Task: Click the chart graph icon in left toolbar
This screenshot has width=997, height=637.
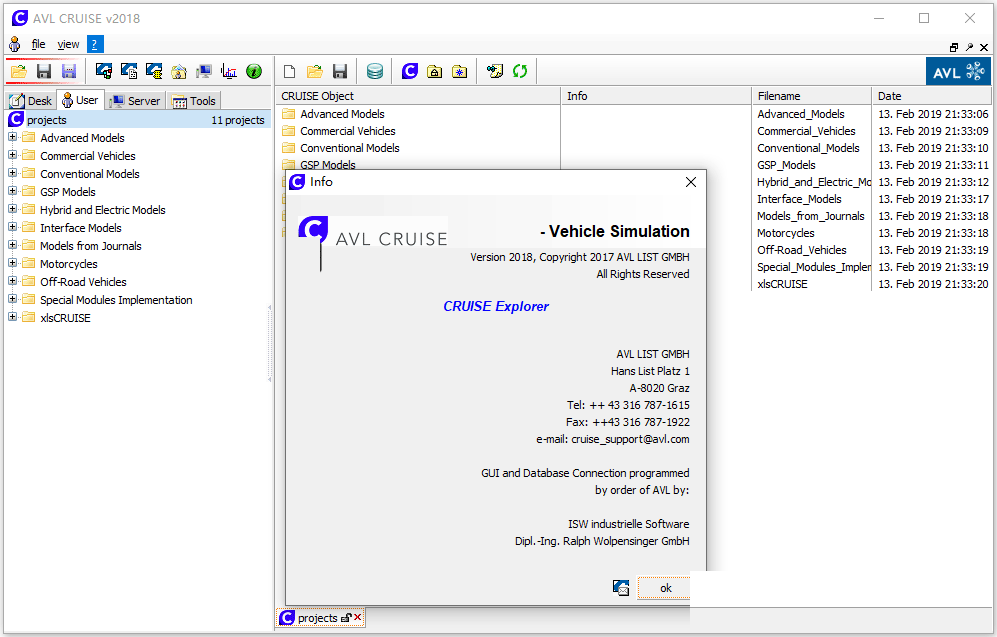Action: click(229, 71)
